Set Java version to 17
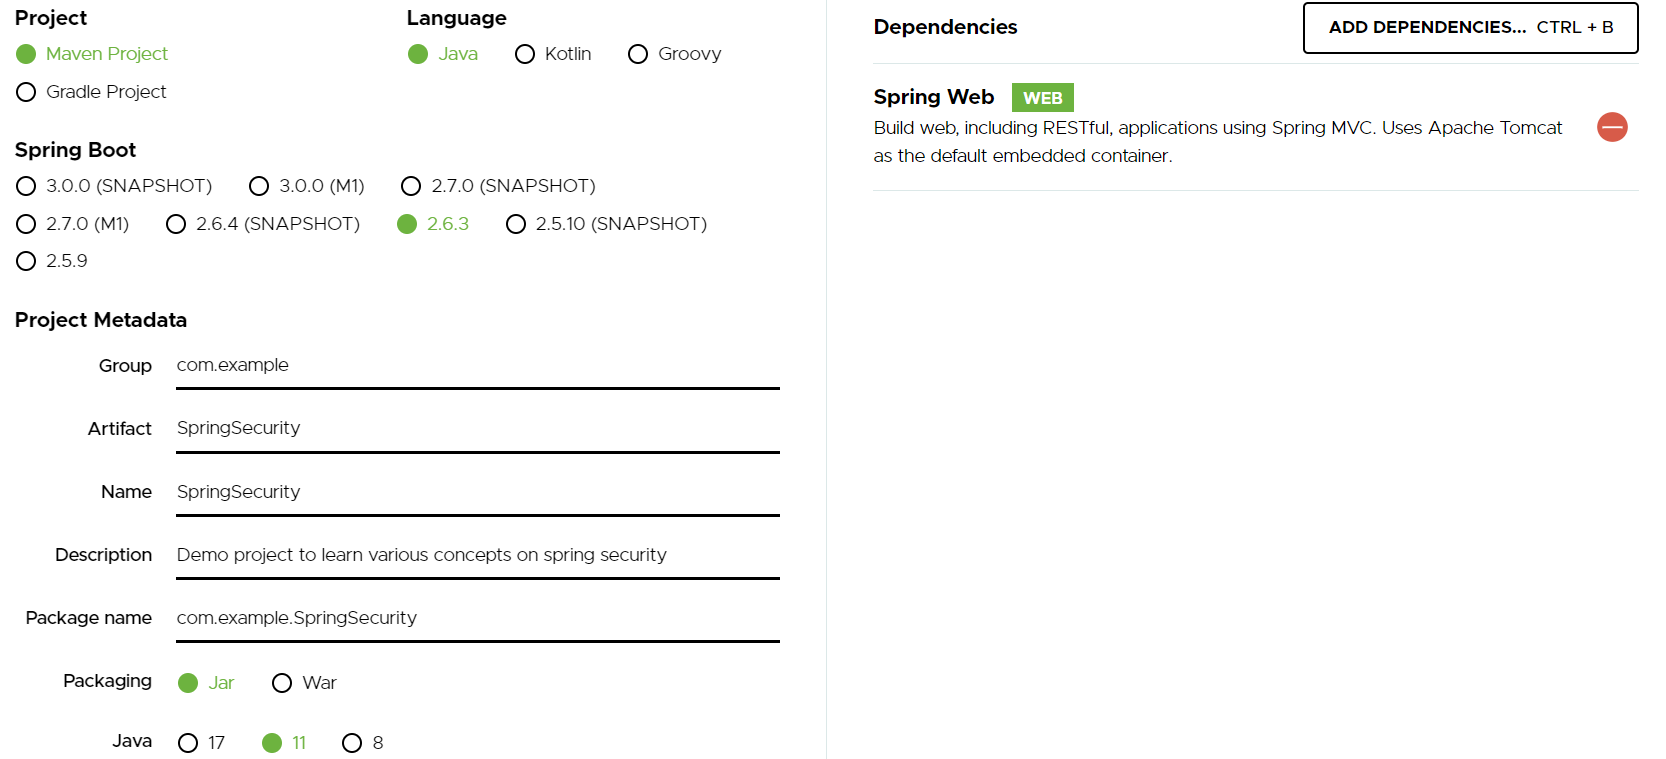The image size is (1666, 759). tap(188, 743)
